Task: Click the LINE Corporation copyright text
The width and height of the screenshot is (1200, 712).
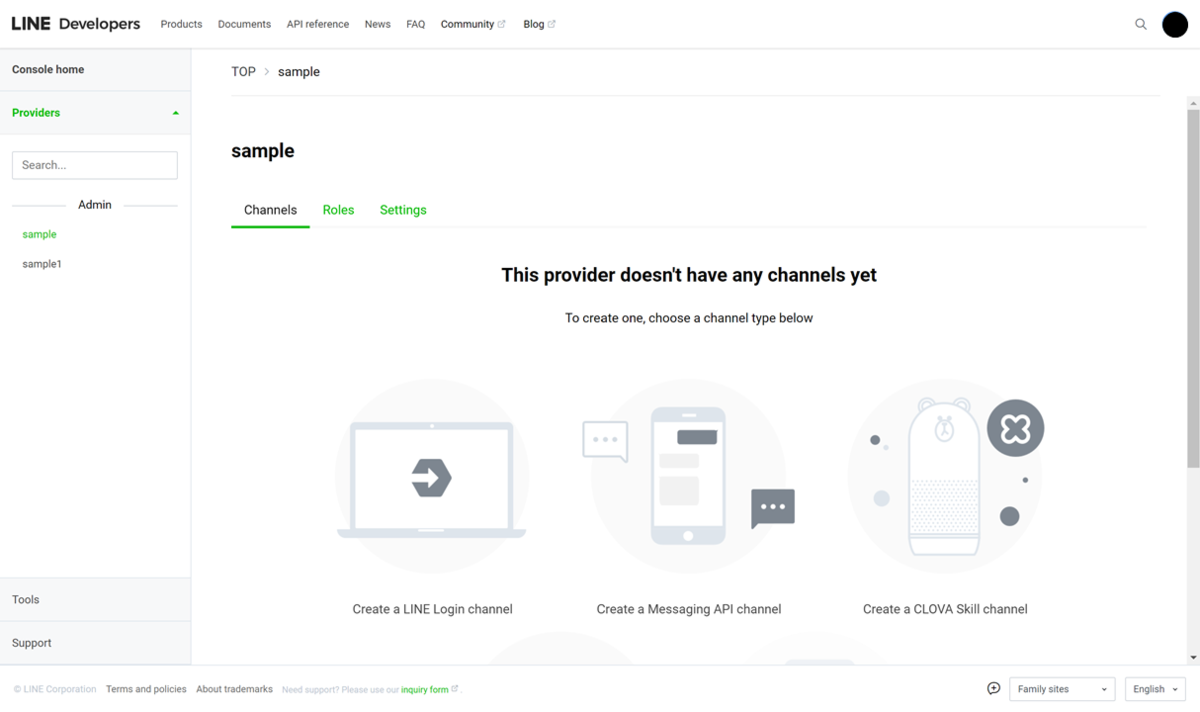Action: (x=55, y=689)
